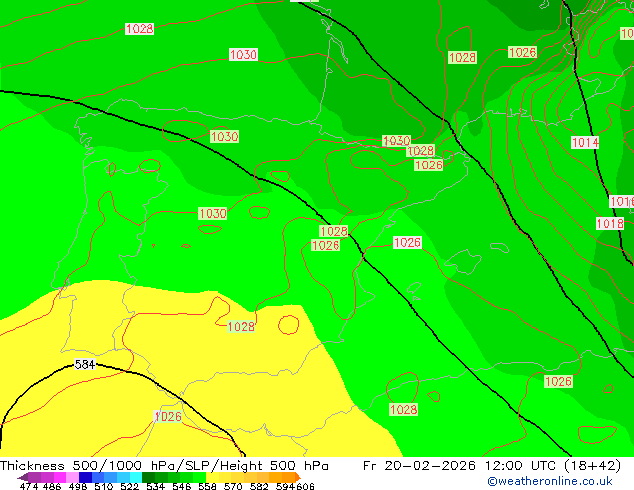Click the legend value 474
Image resolution: width=634 pixels, height=490 pixels.
tap(29, 486)
